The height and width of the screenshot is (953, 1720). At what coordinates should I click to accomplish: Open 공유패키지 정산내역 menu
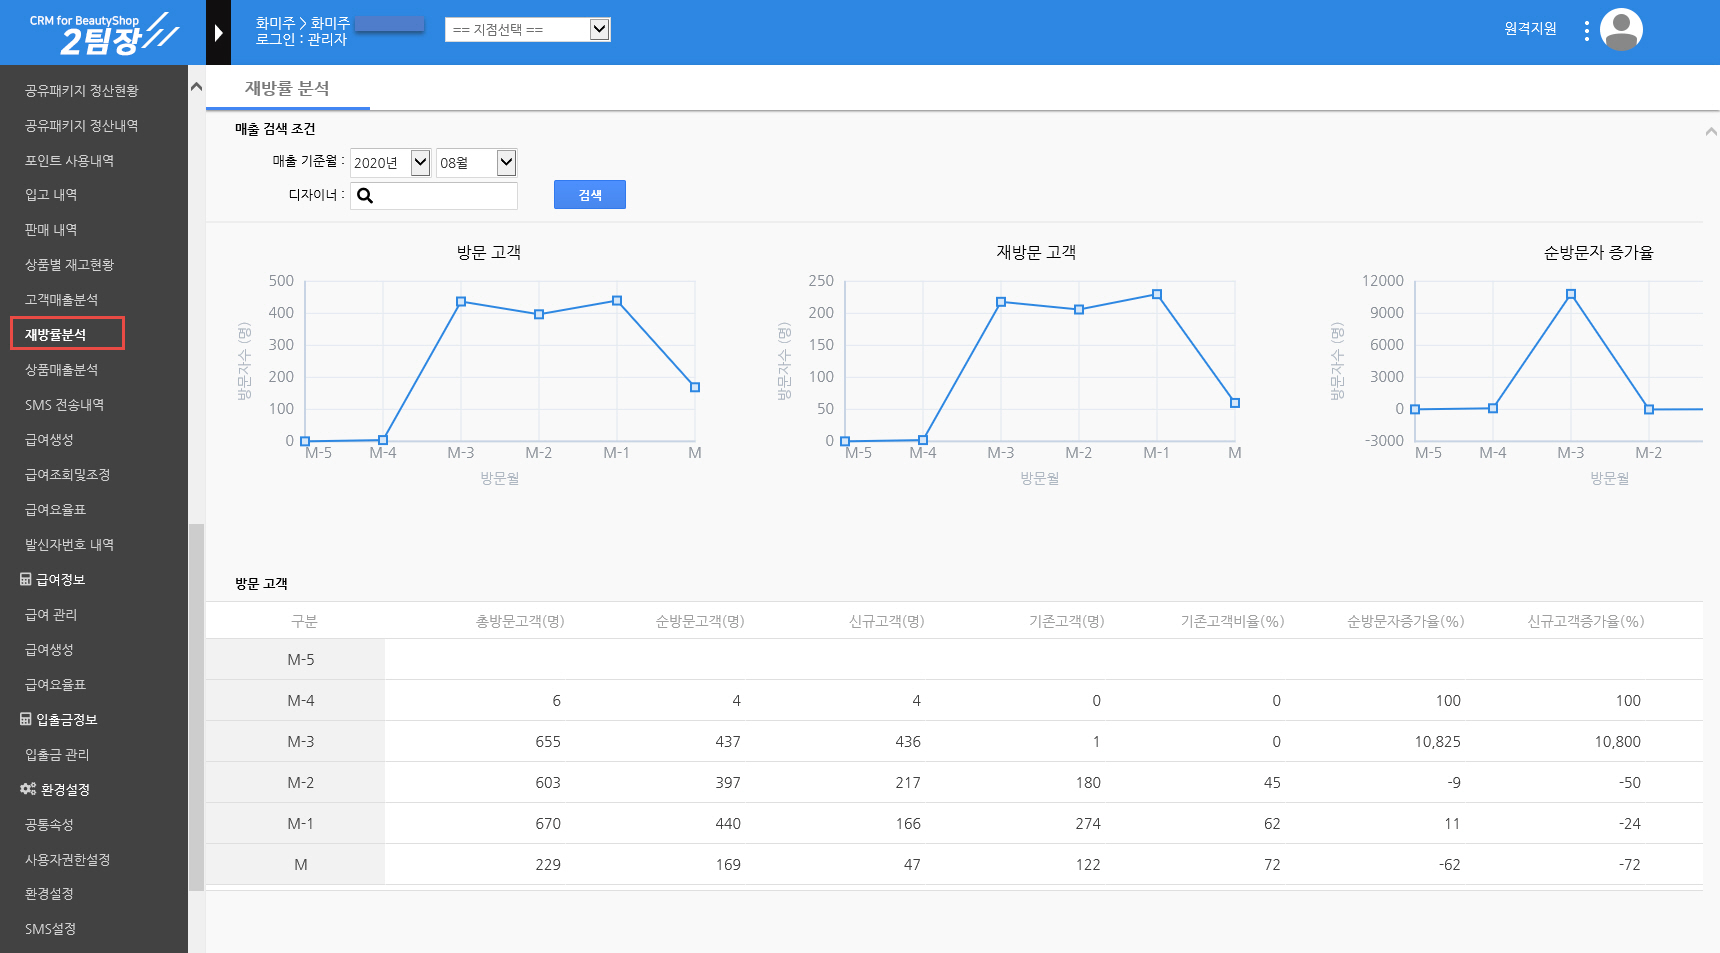82,126
